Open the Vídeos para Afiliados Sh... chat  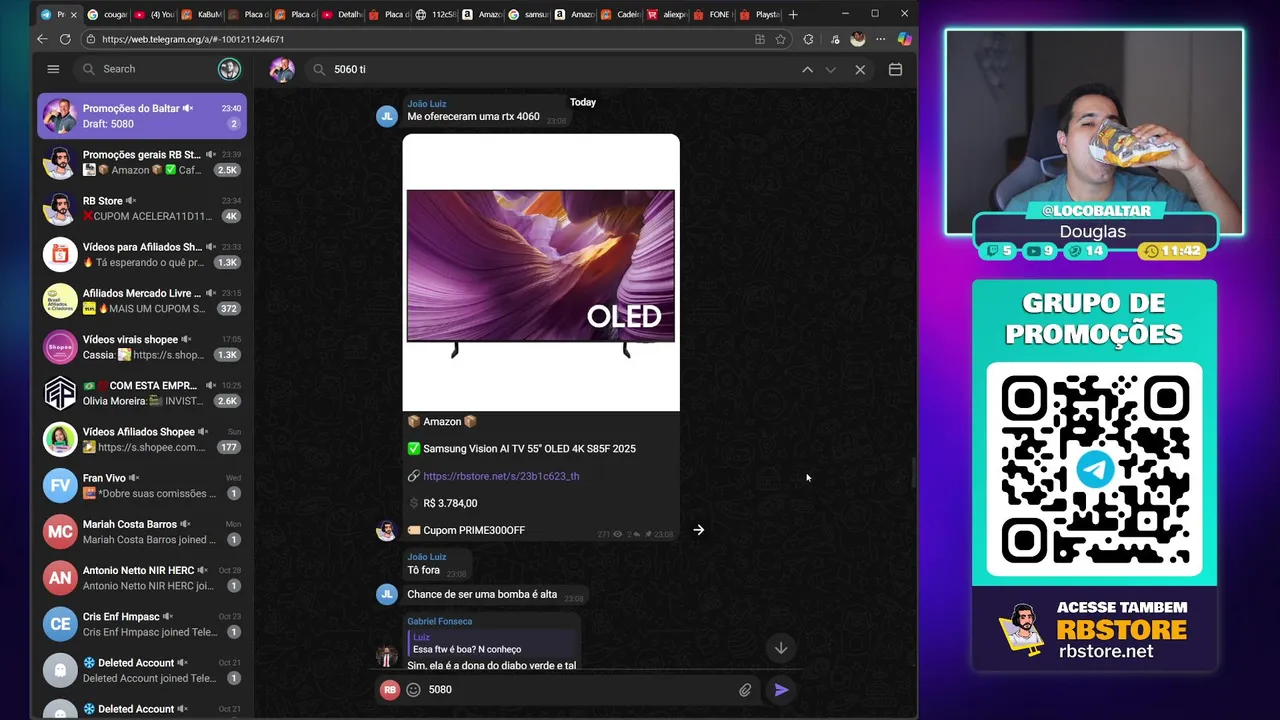[x=142, y=254]
